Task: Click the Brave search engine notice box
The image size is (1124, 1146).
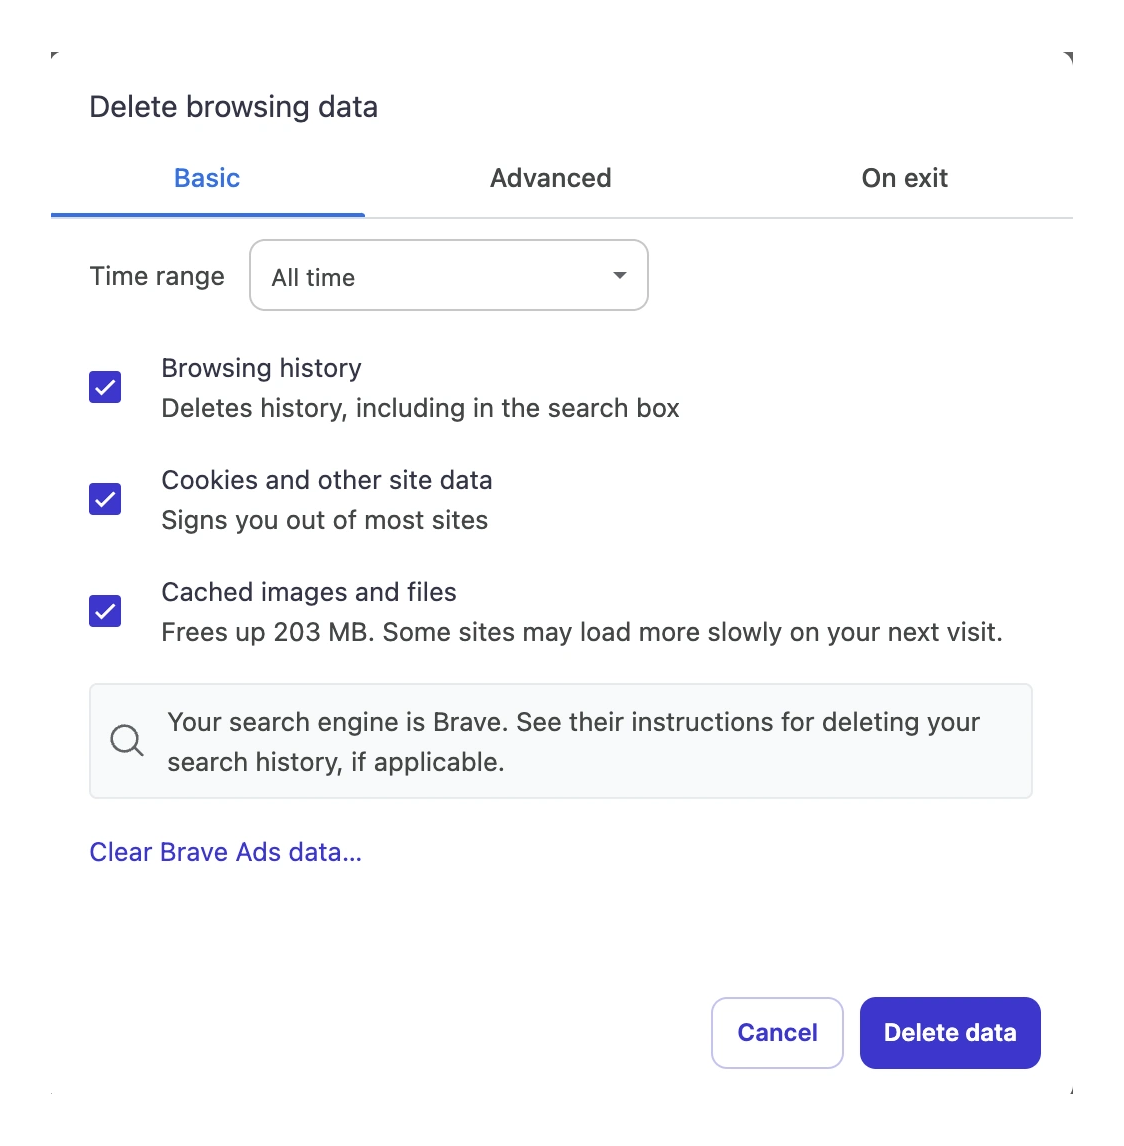Action: point(561,740)
